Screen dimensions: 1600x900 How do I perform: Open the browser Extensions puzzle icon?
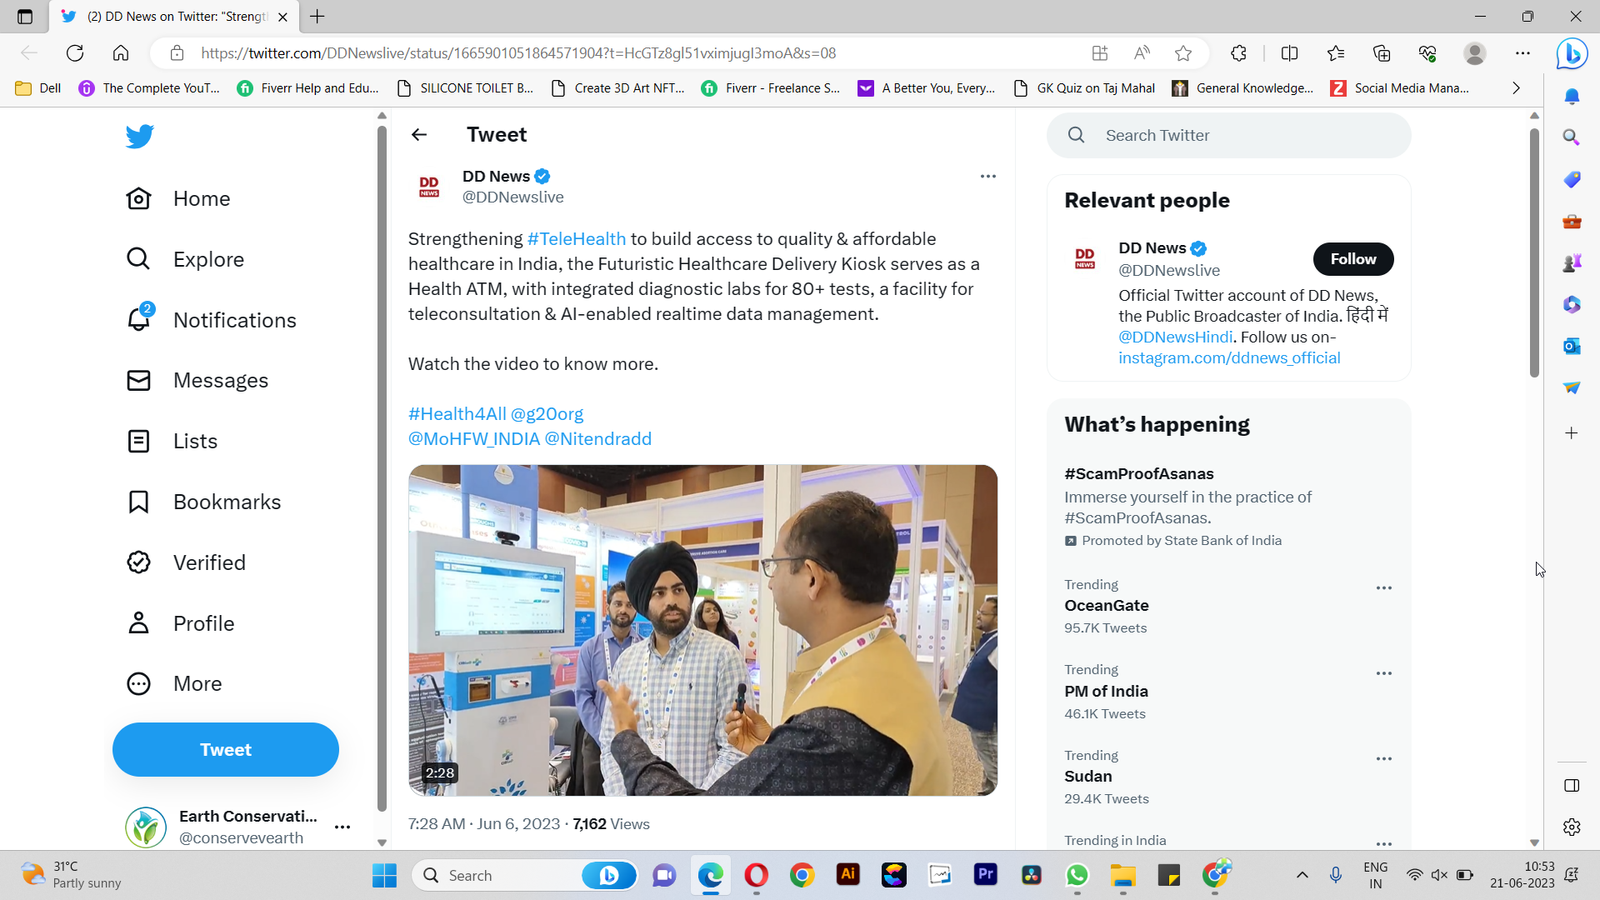tap(1239, 53)
